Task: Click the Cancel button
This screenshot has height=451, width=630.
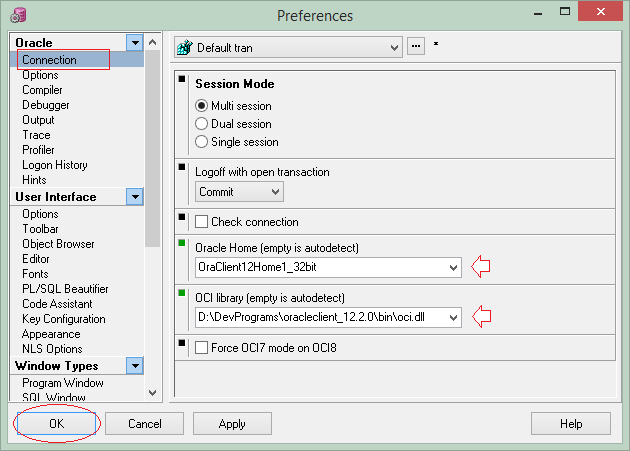Action: click(145, 424)
